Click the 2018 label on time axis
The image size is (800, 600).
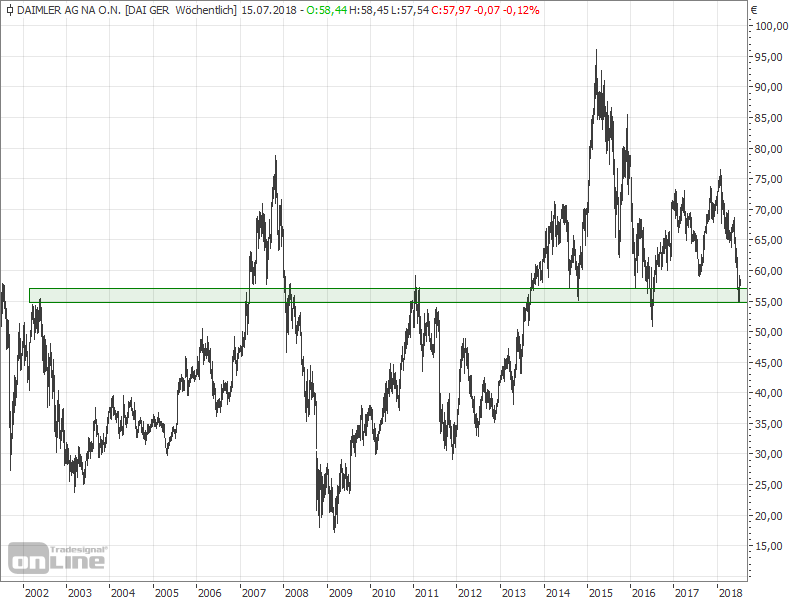(x=728, y=592)
